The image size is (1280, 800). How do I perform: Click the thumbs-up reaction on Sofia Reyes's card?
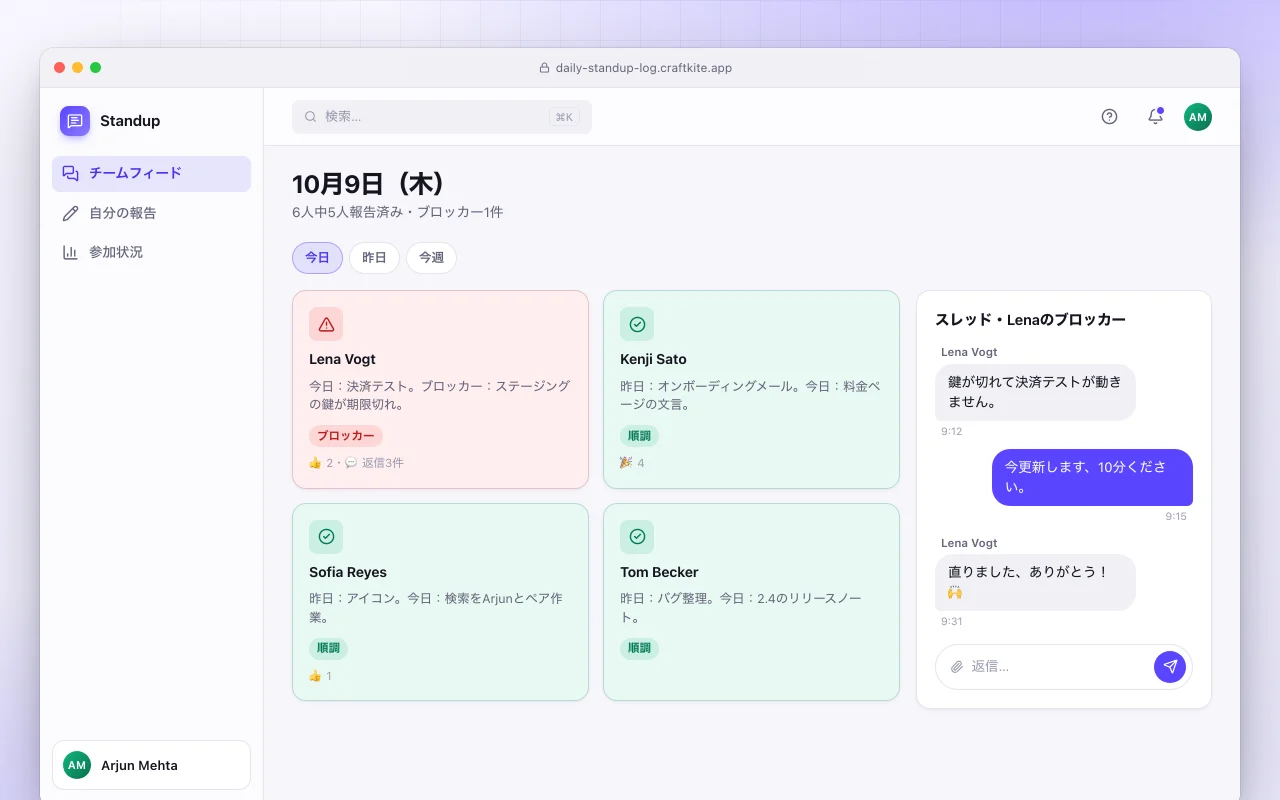(315, 676)
